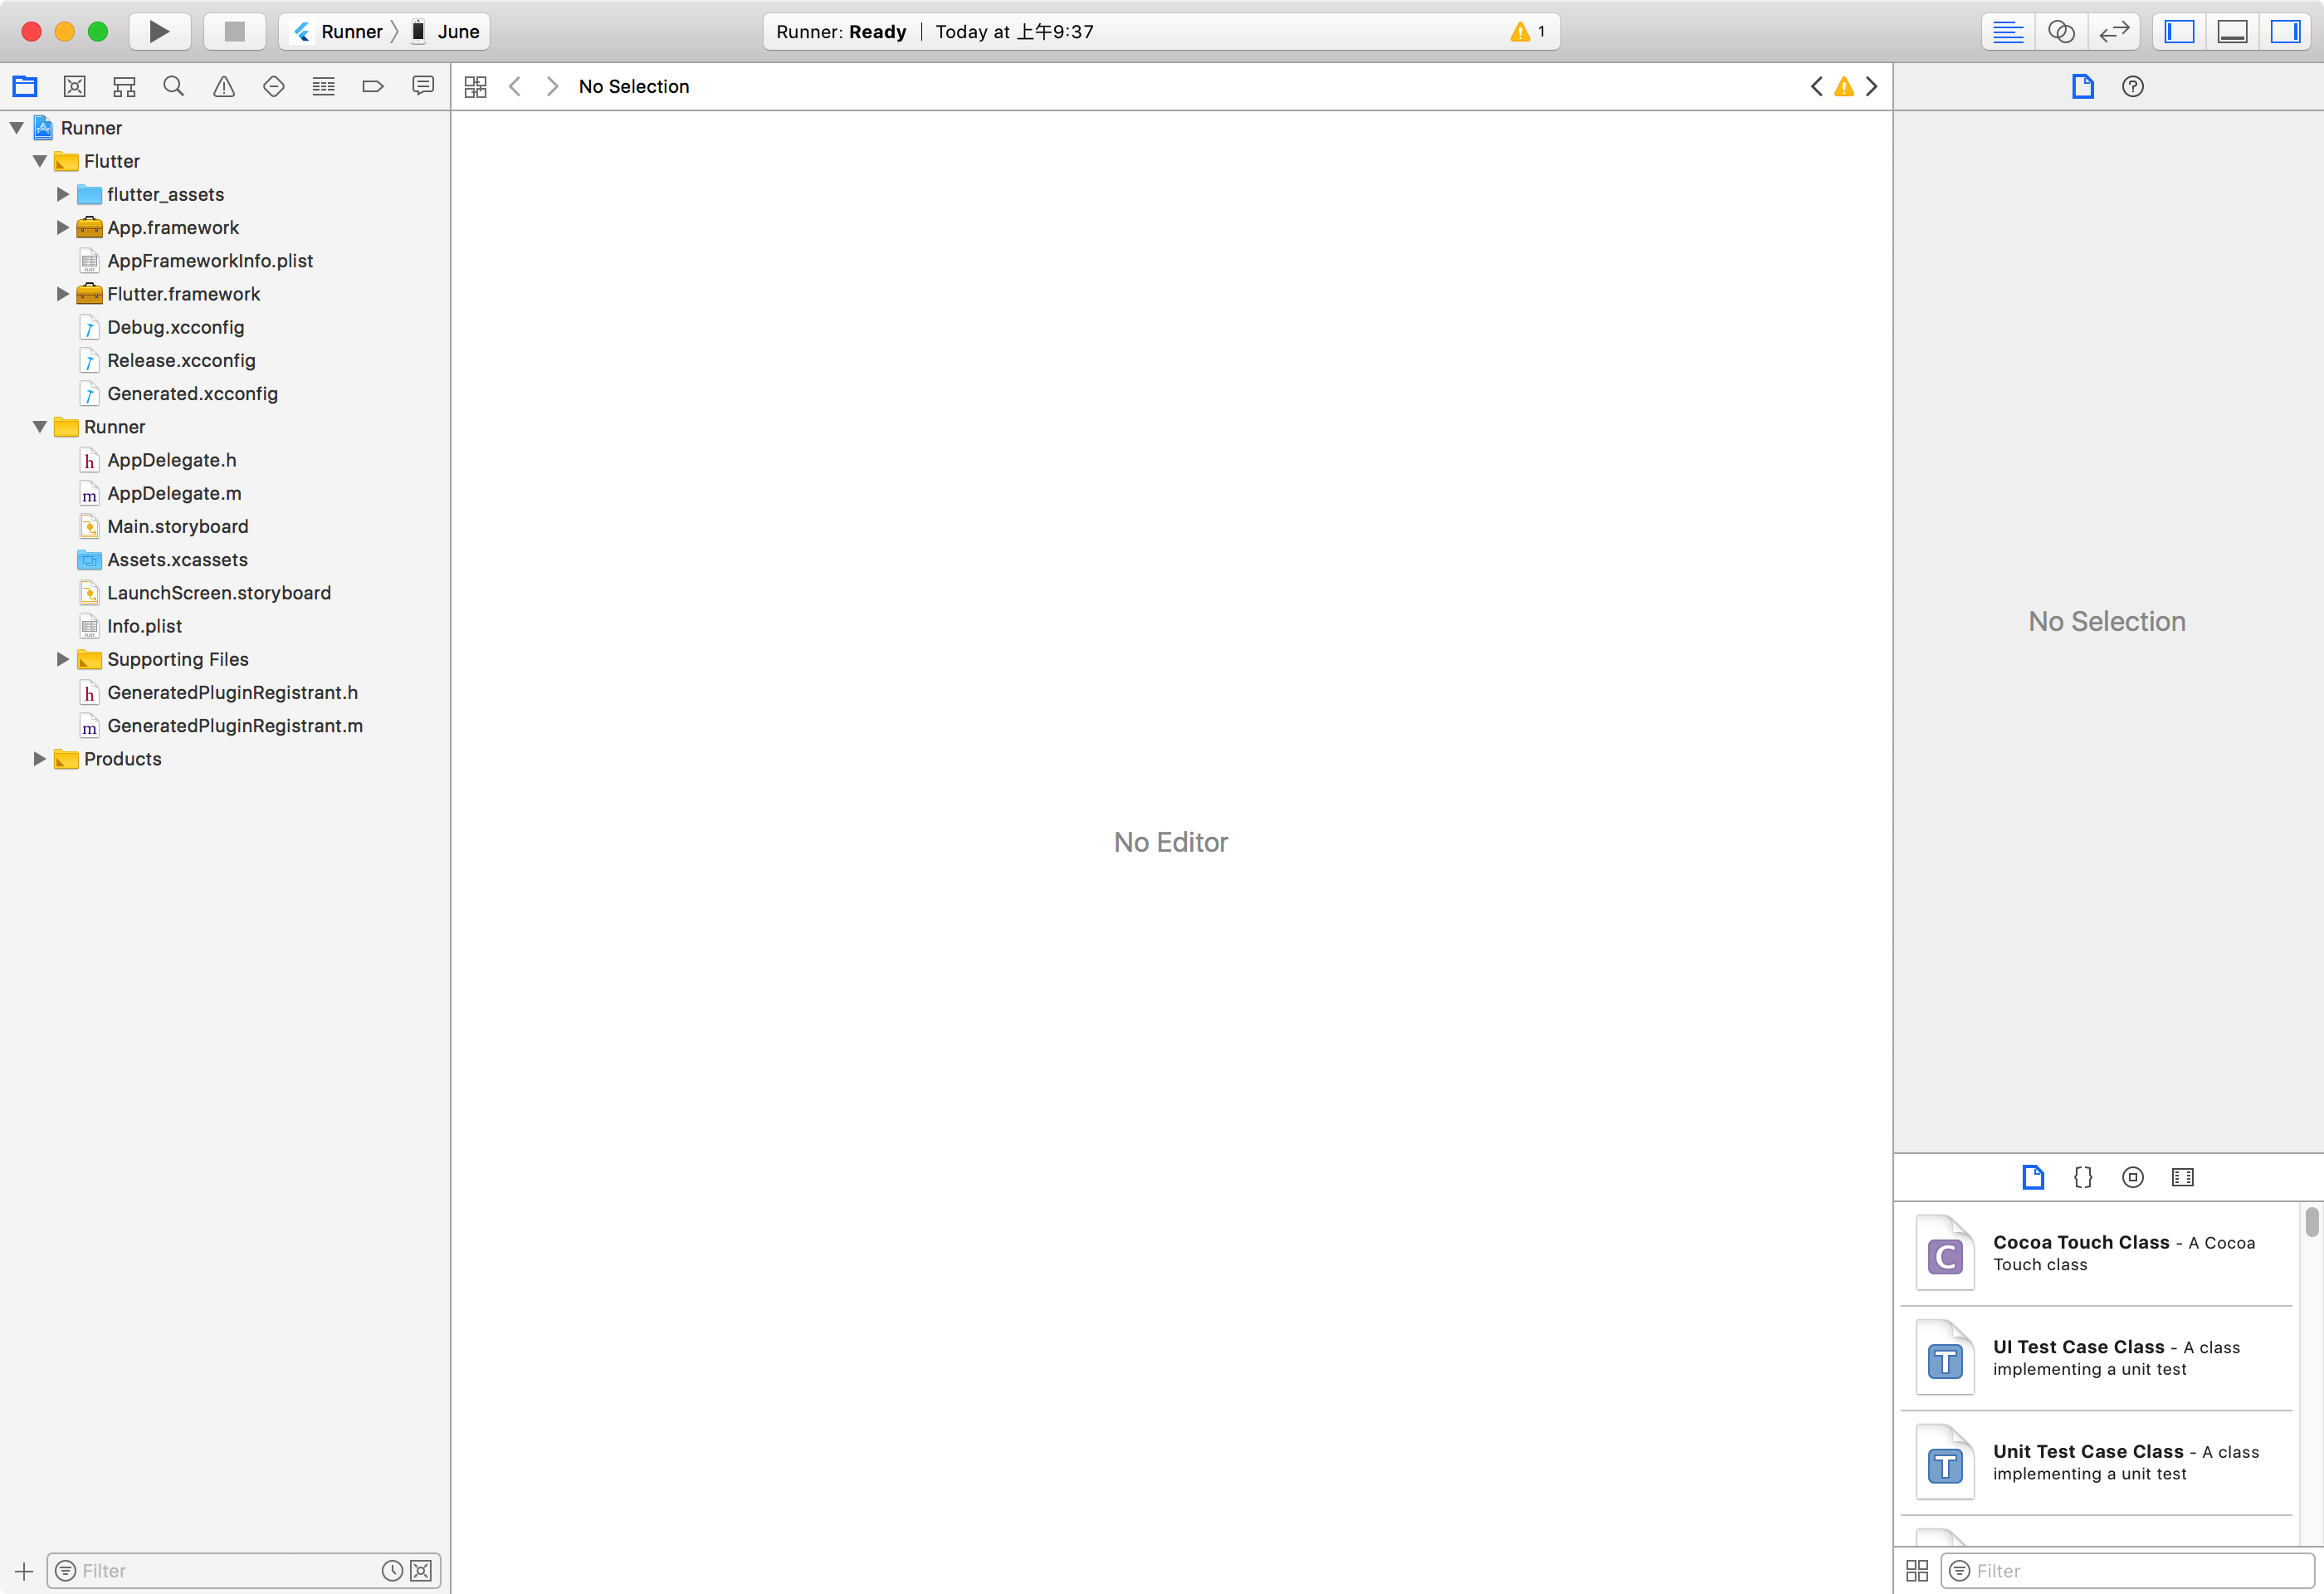Image resolution: width=2324 pixels, height=1594 pixels.
Task: Choose the June device destination
Action: point(446,31)
